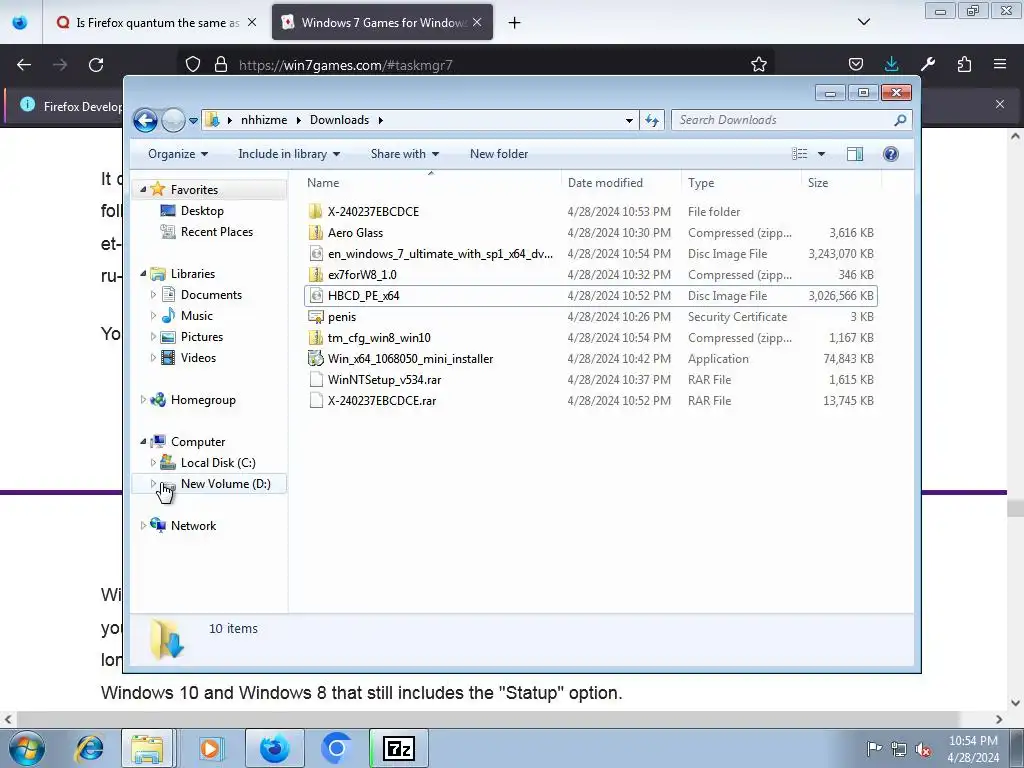Open the Organize menu

pos(178,154)
